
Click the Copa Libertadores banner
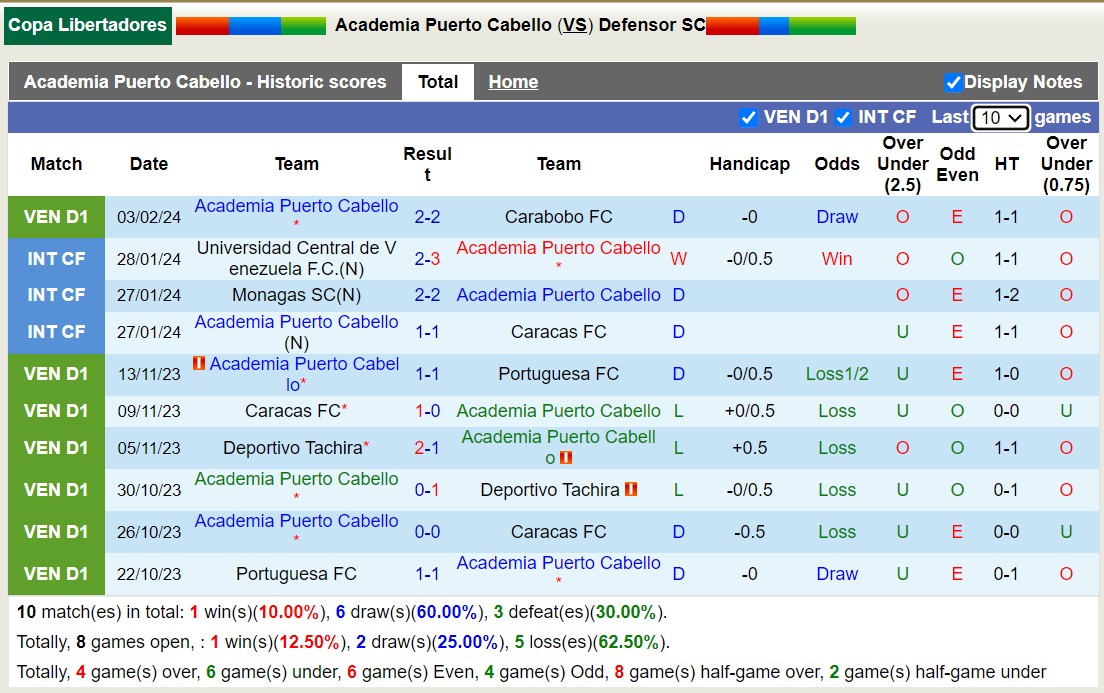click(x=87, y=24)
